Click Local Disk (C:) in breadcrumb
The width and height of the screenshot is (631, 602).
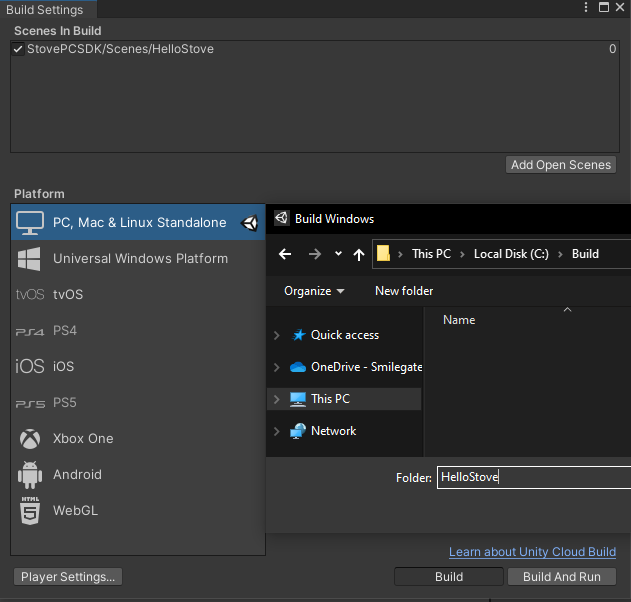click(511, 254)
